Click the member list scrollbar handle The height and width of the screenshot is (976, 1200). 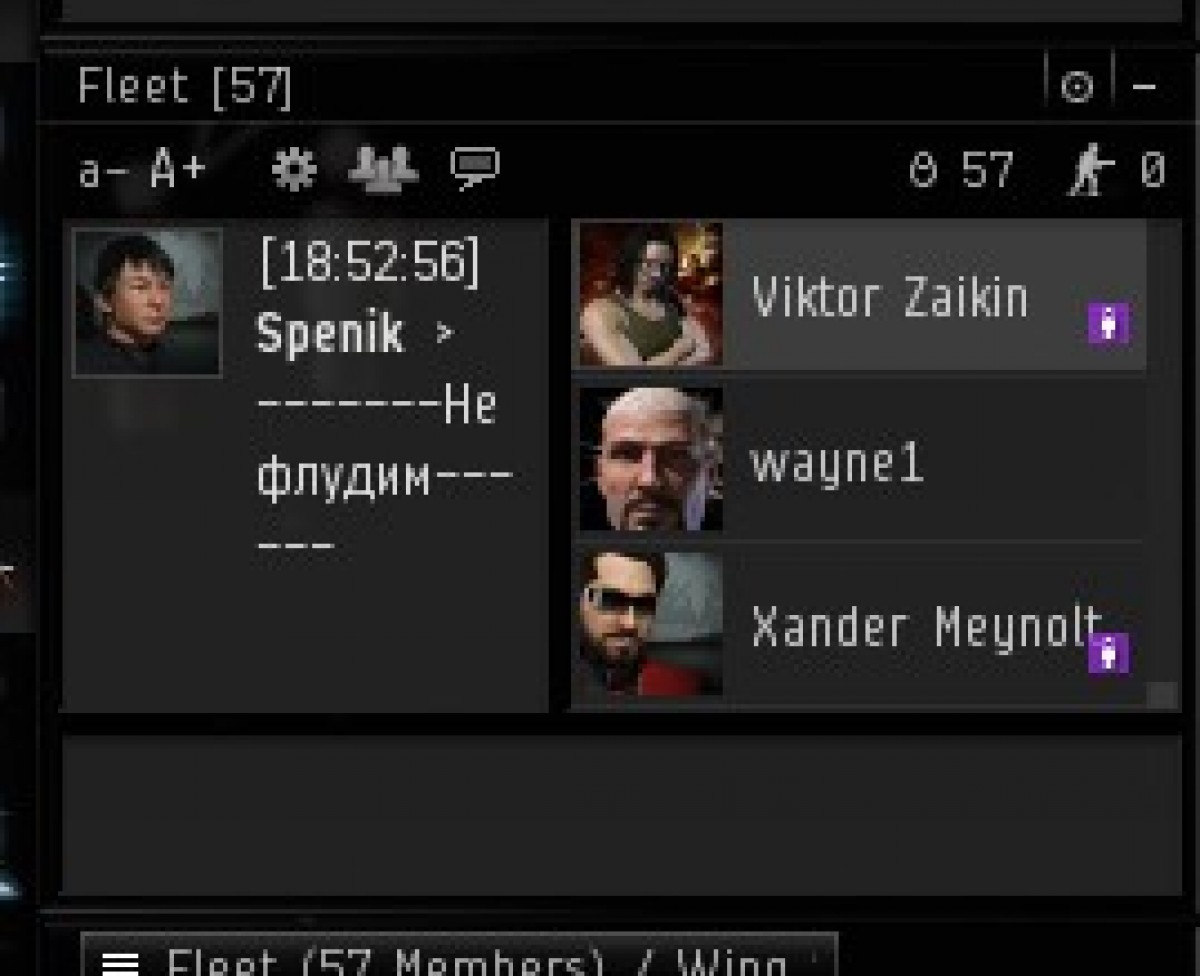coord(1162,695)
